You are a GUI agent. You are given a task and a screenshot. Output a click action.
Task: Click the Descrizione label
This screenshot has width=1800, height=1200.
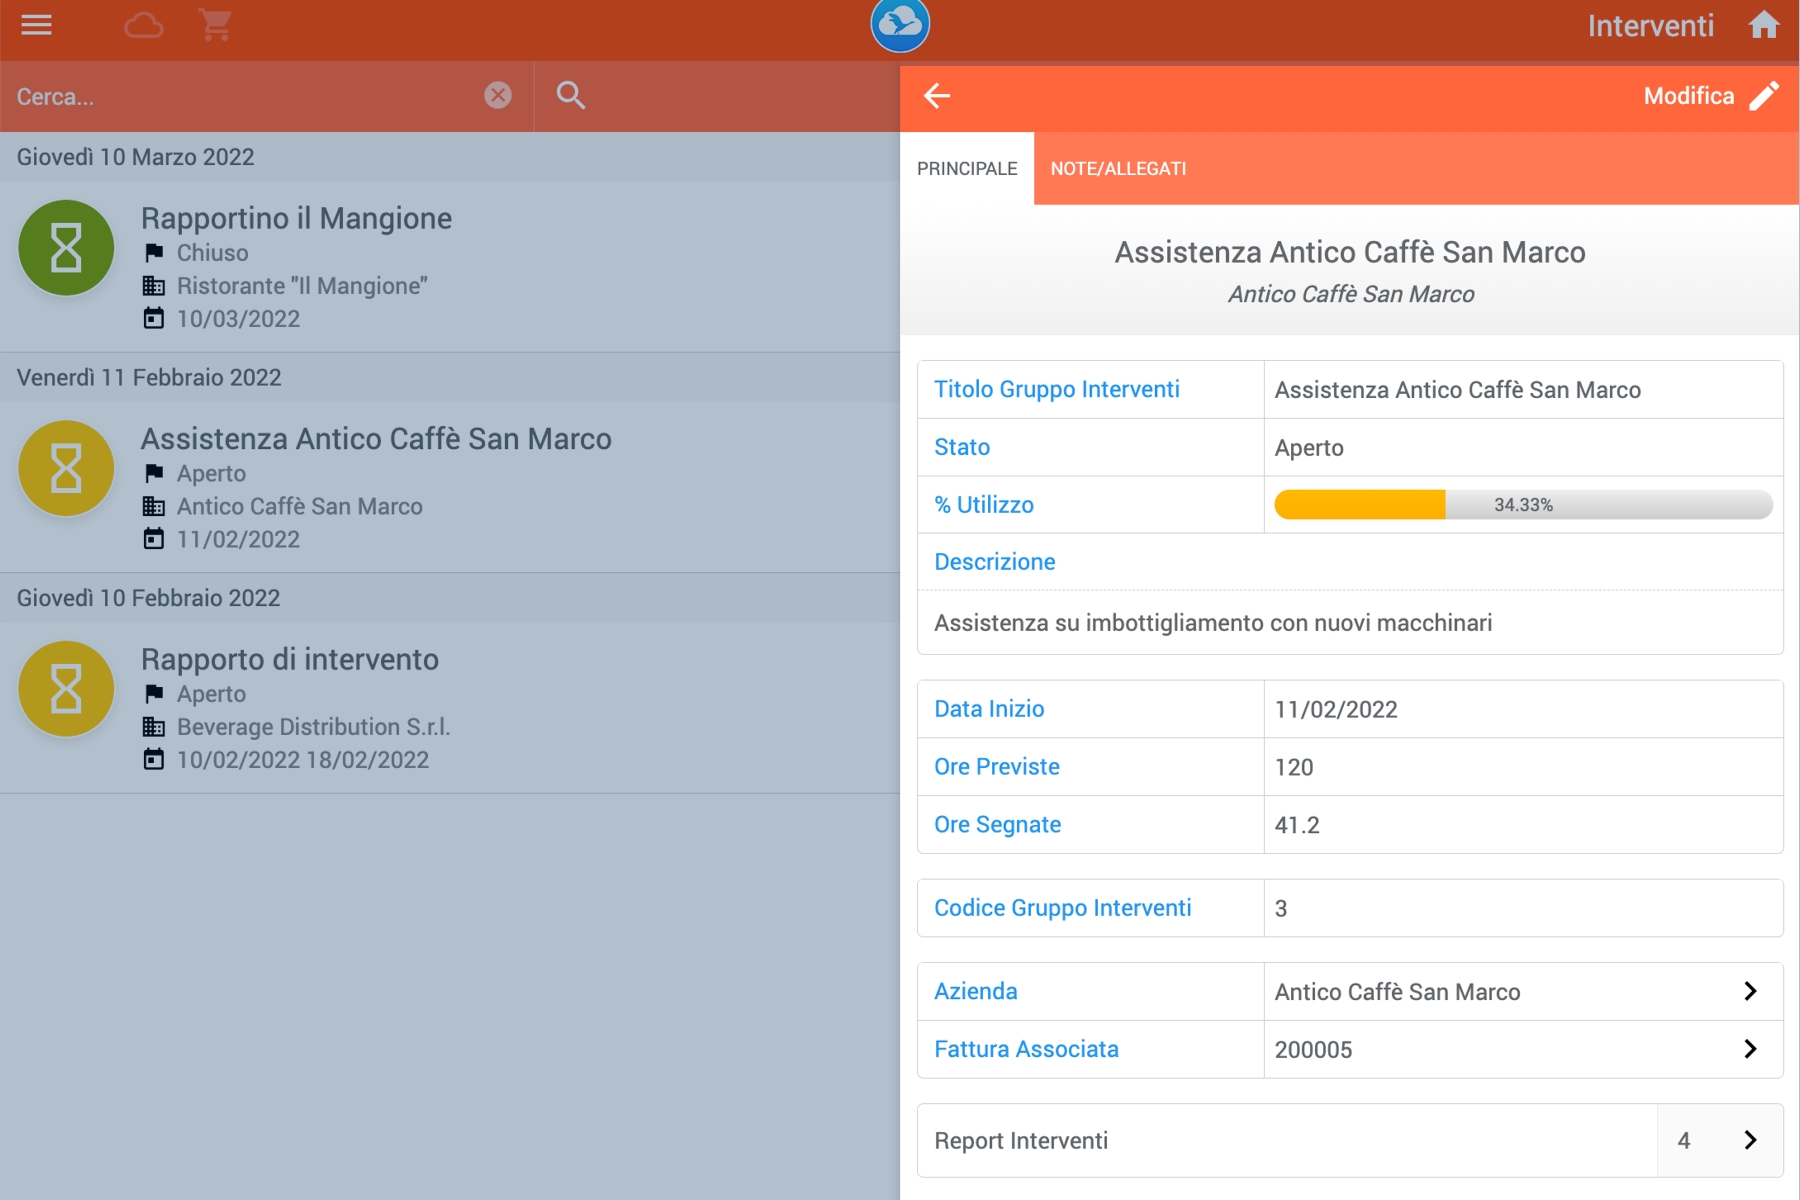[x=995, y=562]
